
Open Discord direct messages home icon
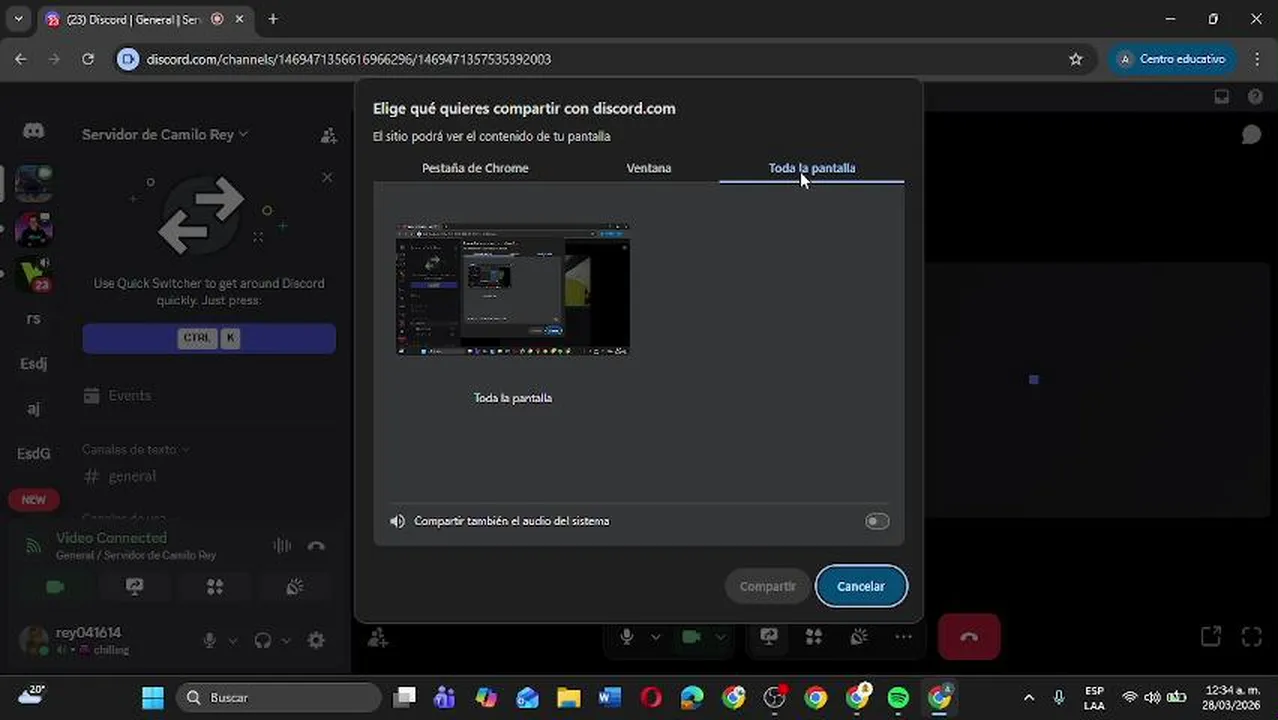33,132
